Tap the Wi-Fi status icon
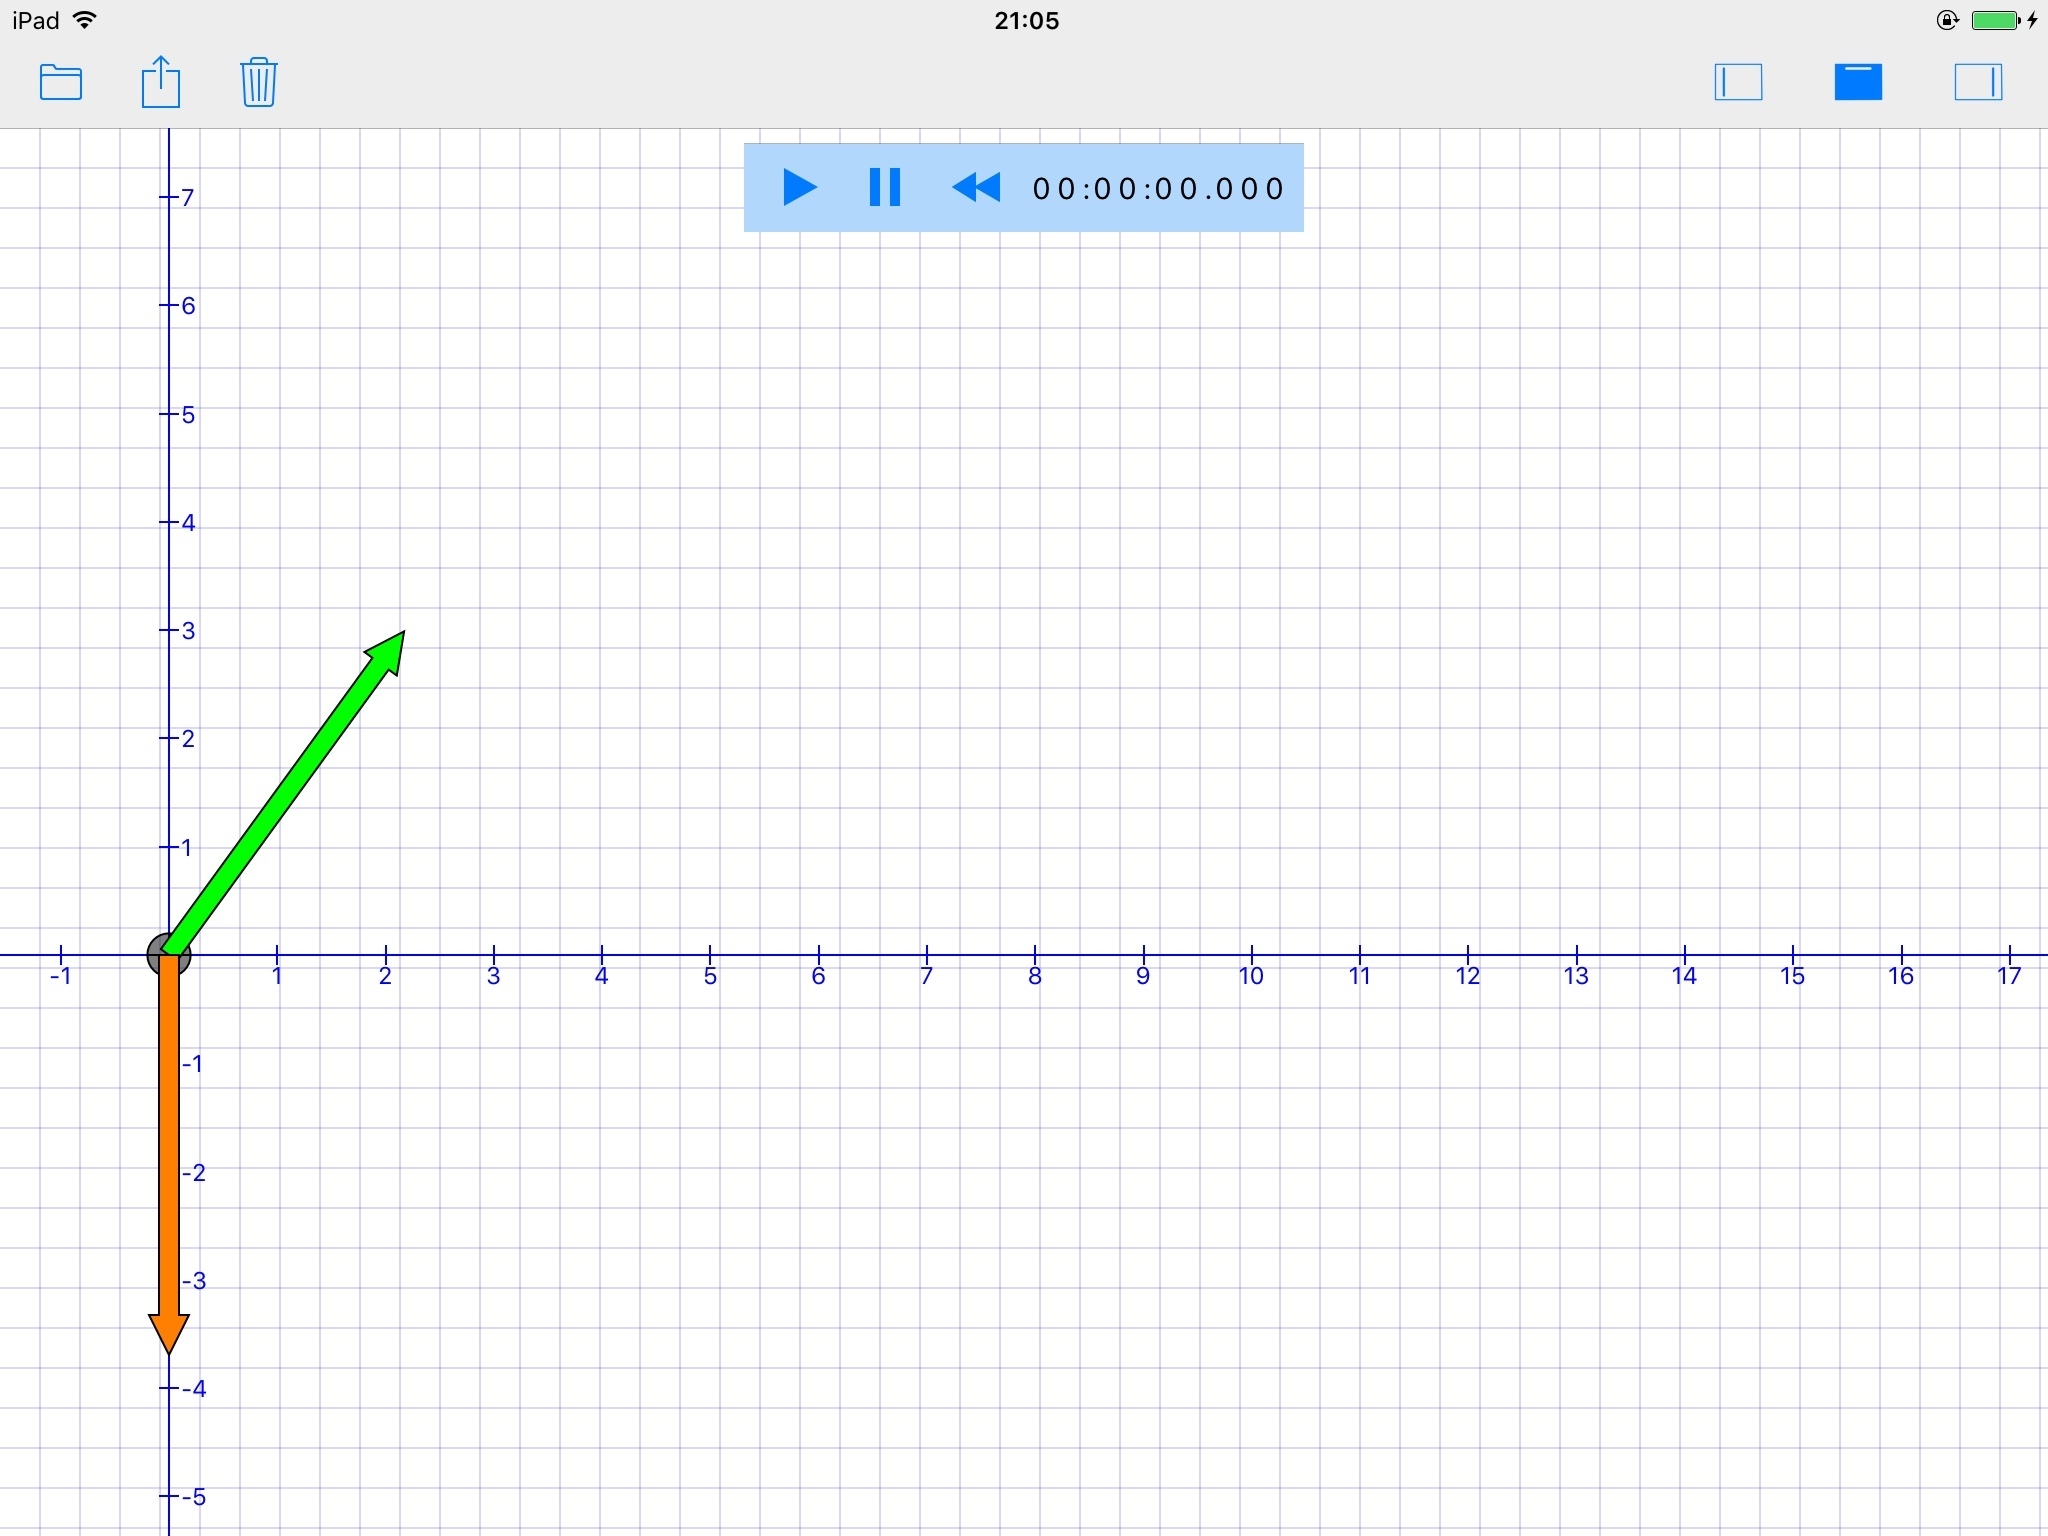 [86, 20]
